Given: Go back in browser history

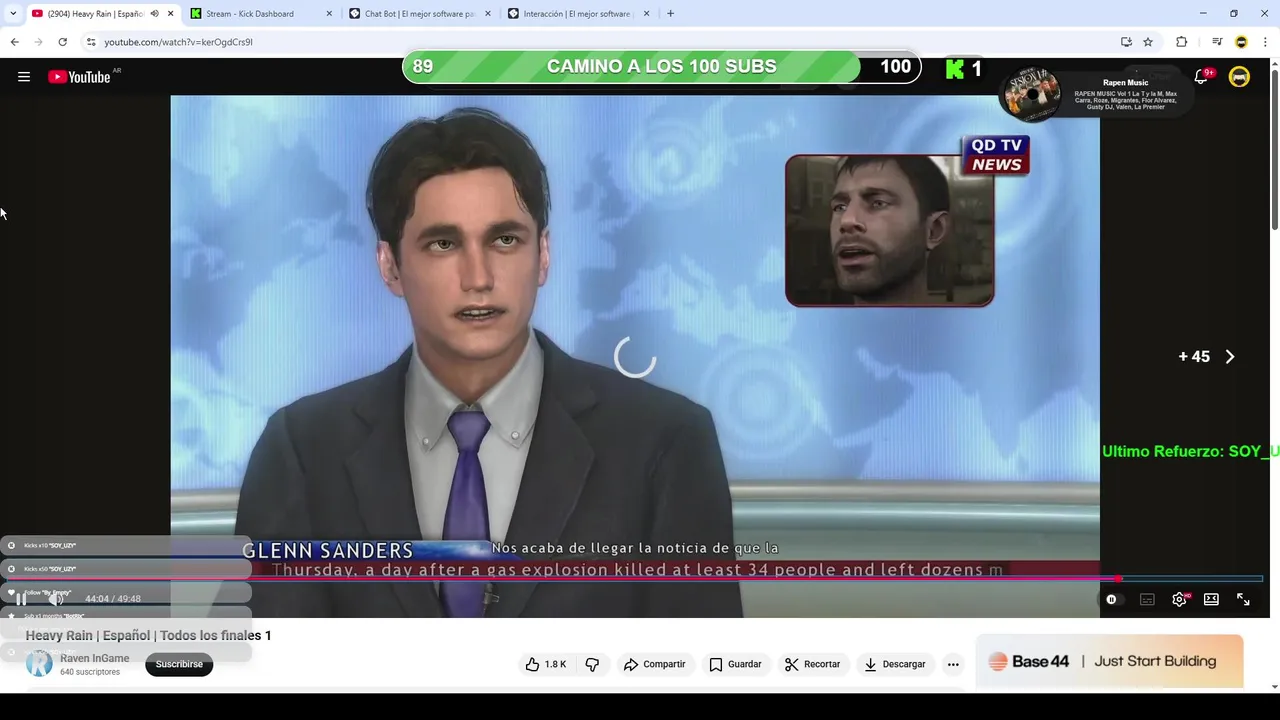Looking at the screenshot, I should tap(15, 42).
